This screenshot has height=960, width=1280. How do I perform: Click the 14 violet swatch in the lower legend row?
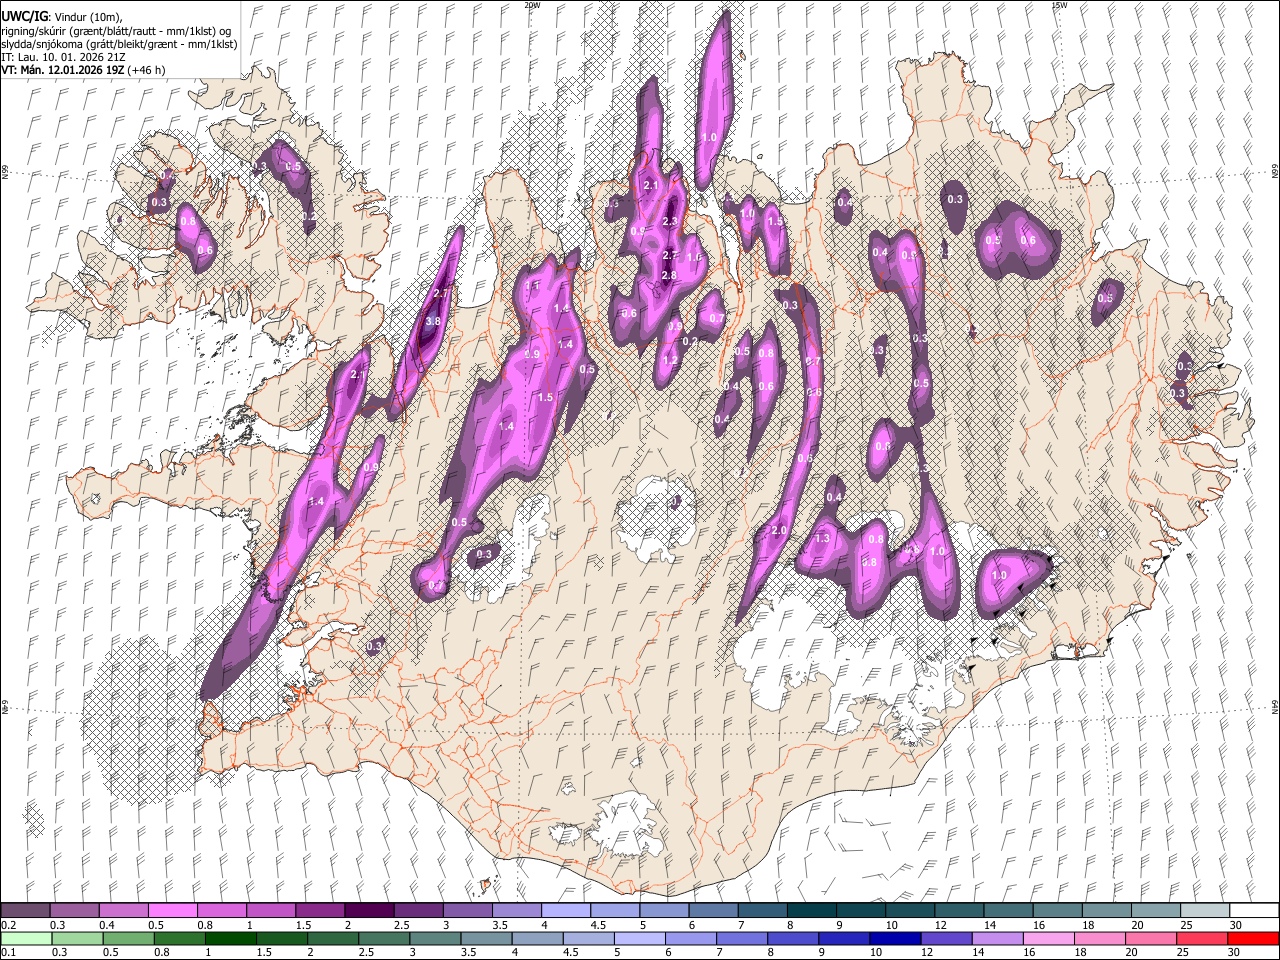(x=996, y=938)
